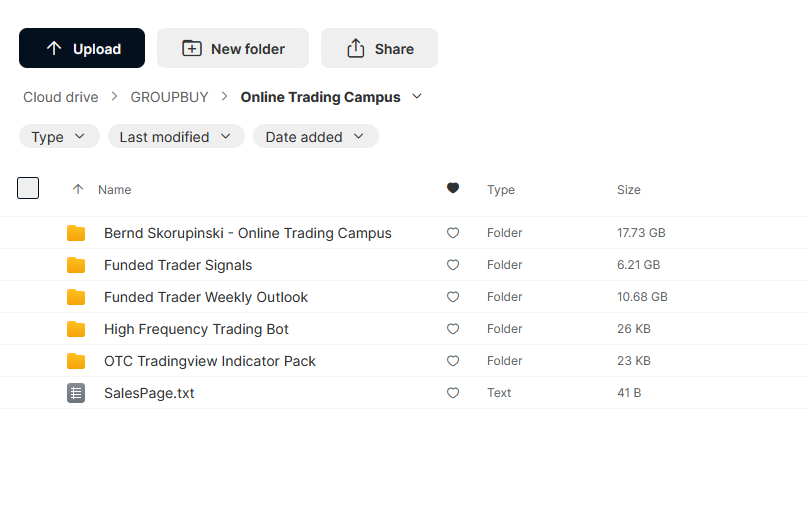Click folder icon of Funded Trader Signals

(76, 265)
